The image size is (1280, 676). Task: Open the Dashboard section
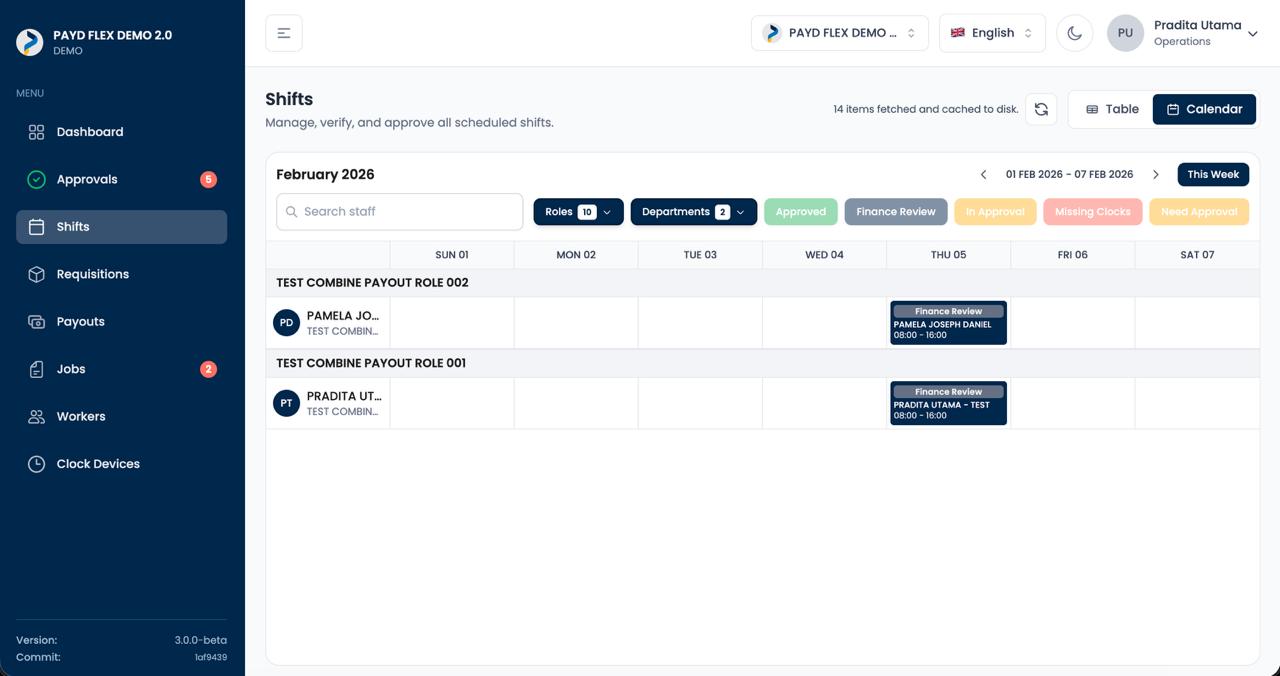(x=90, y=131)
